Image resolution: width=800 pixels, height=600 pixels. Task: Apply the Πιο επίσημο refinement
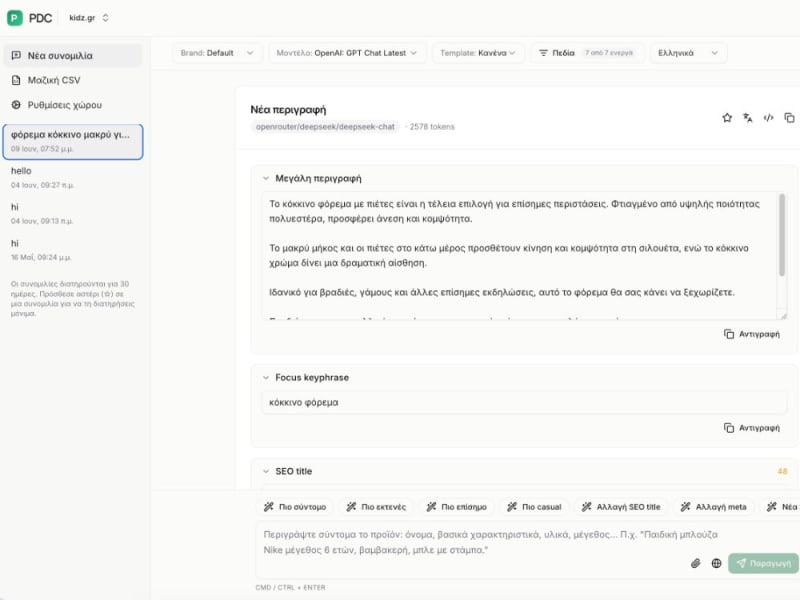coord(456,507)
